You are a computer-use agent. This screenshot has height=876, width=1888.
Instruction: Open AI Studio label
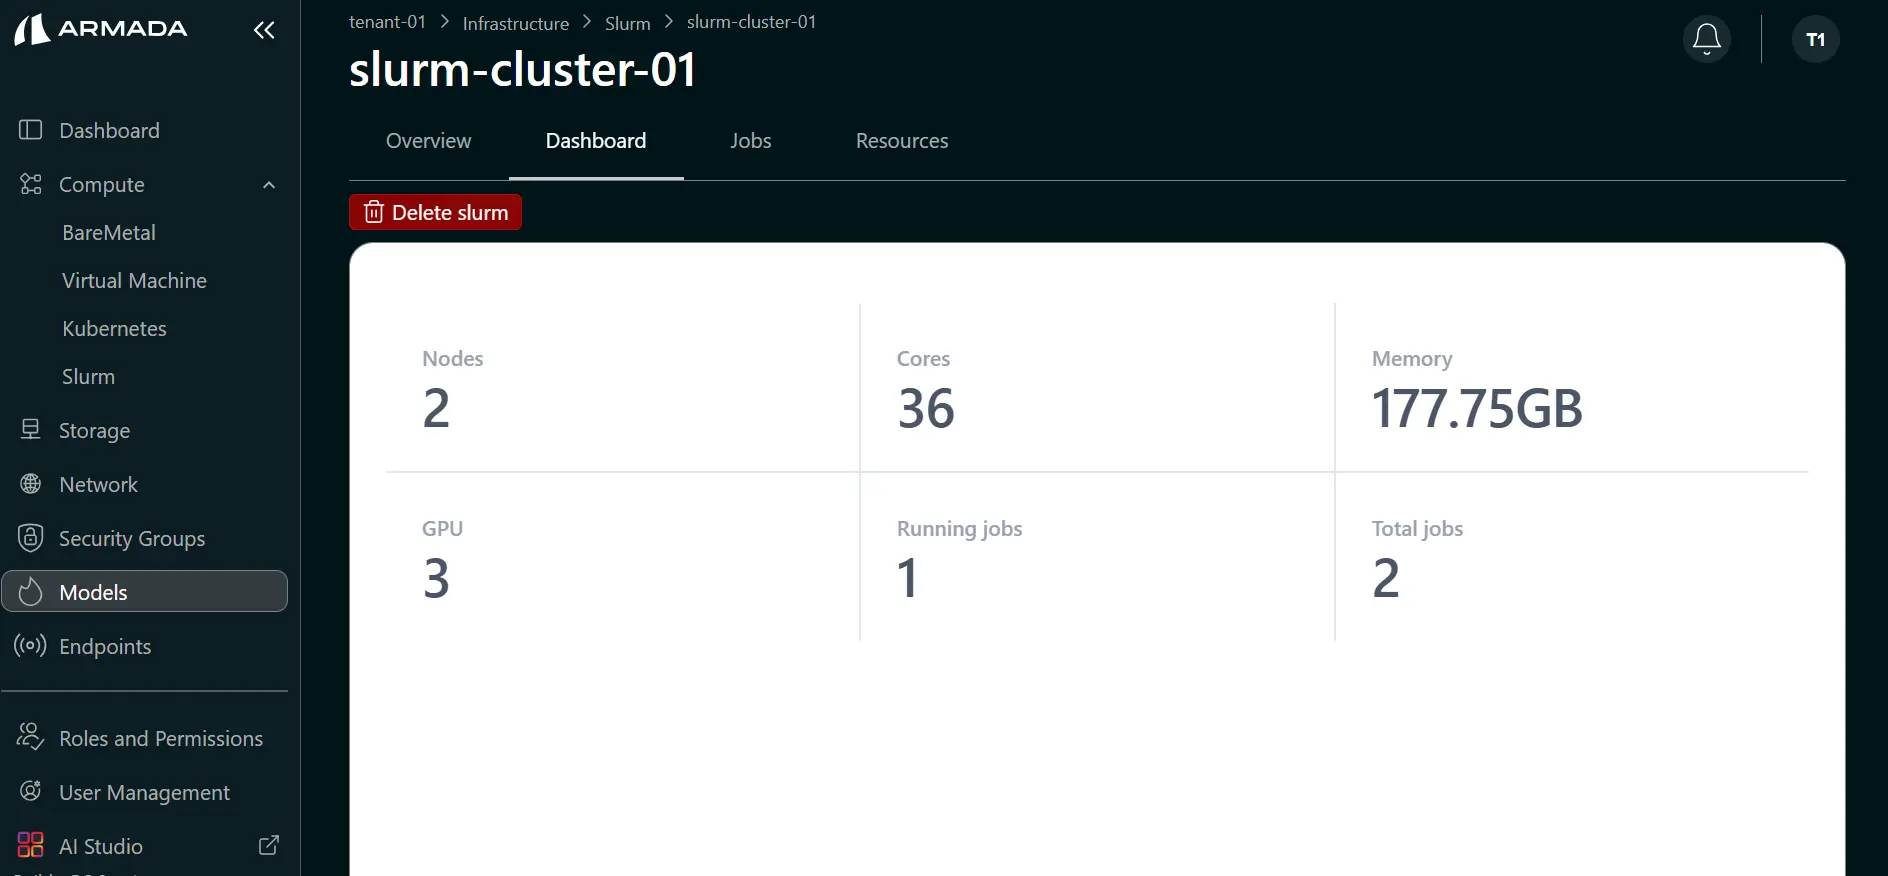101,847
